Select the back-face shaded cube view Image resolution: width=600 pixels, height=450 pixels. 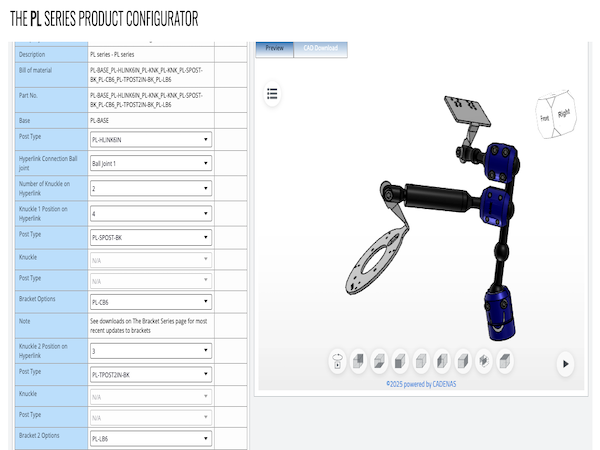358,361
